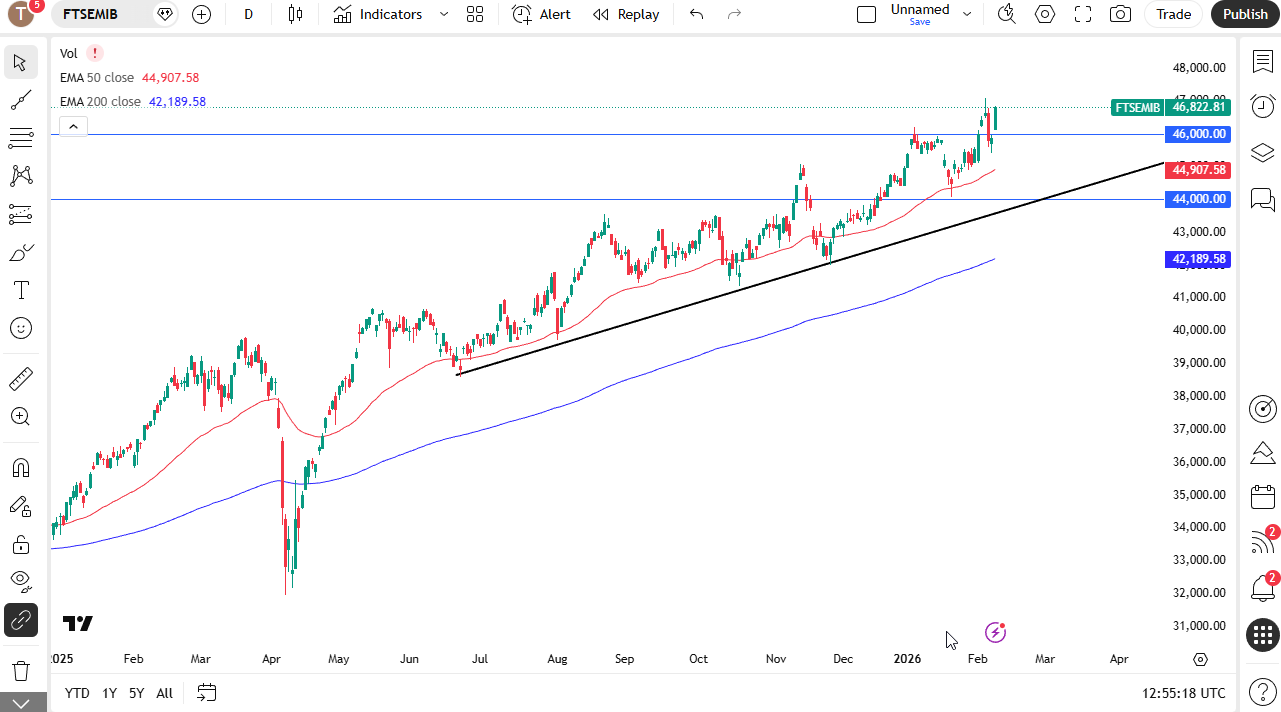Publish the chart idea
Viewport: 1281px width, 712px height.
click(x=1245, y=14)
